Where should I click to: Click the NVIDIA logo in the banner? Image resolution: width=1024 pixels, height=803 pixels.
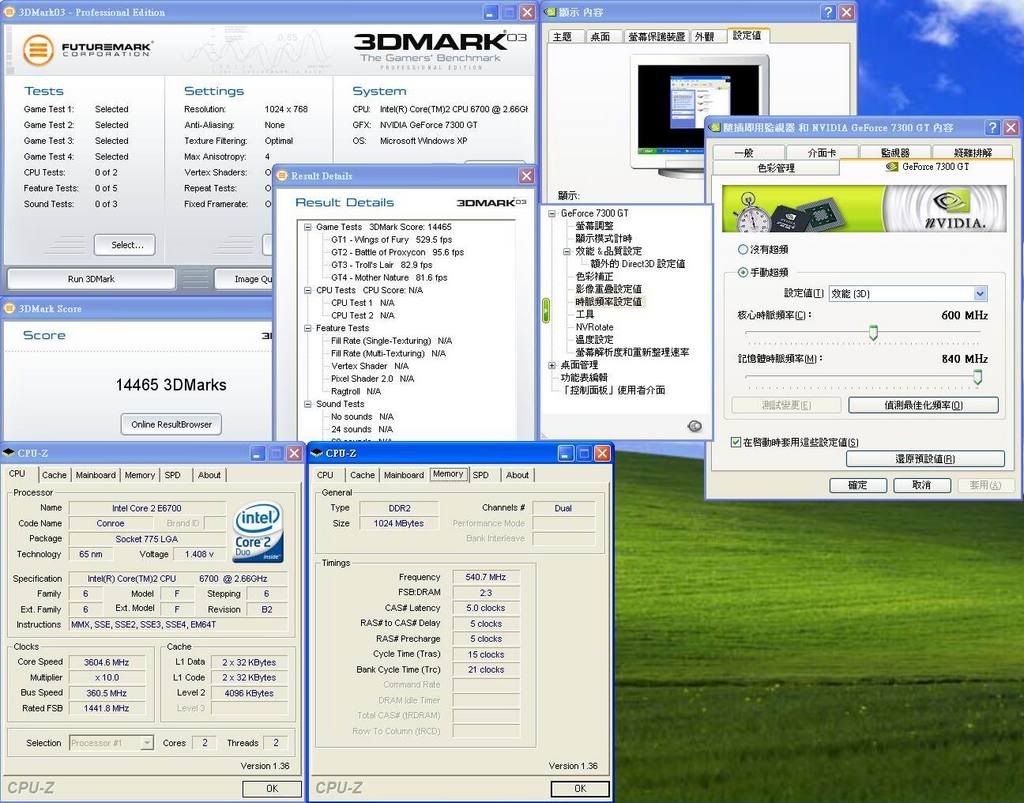(955, 209)
